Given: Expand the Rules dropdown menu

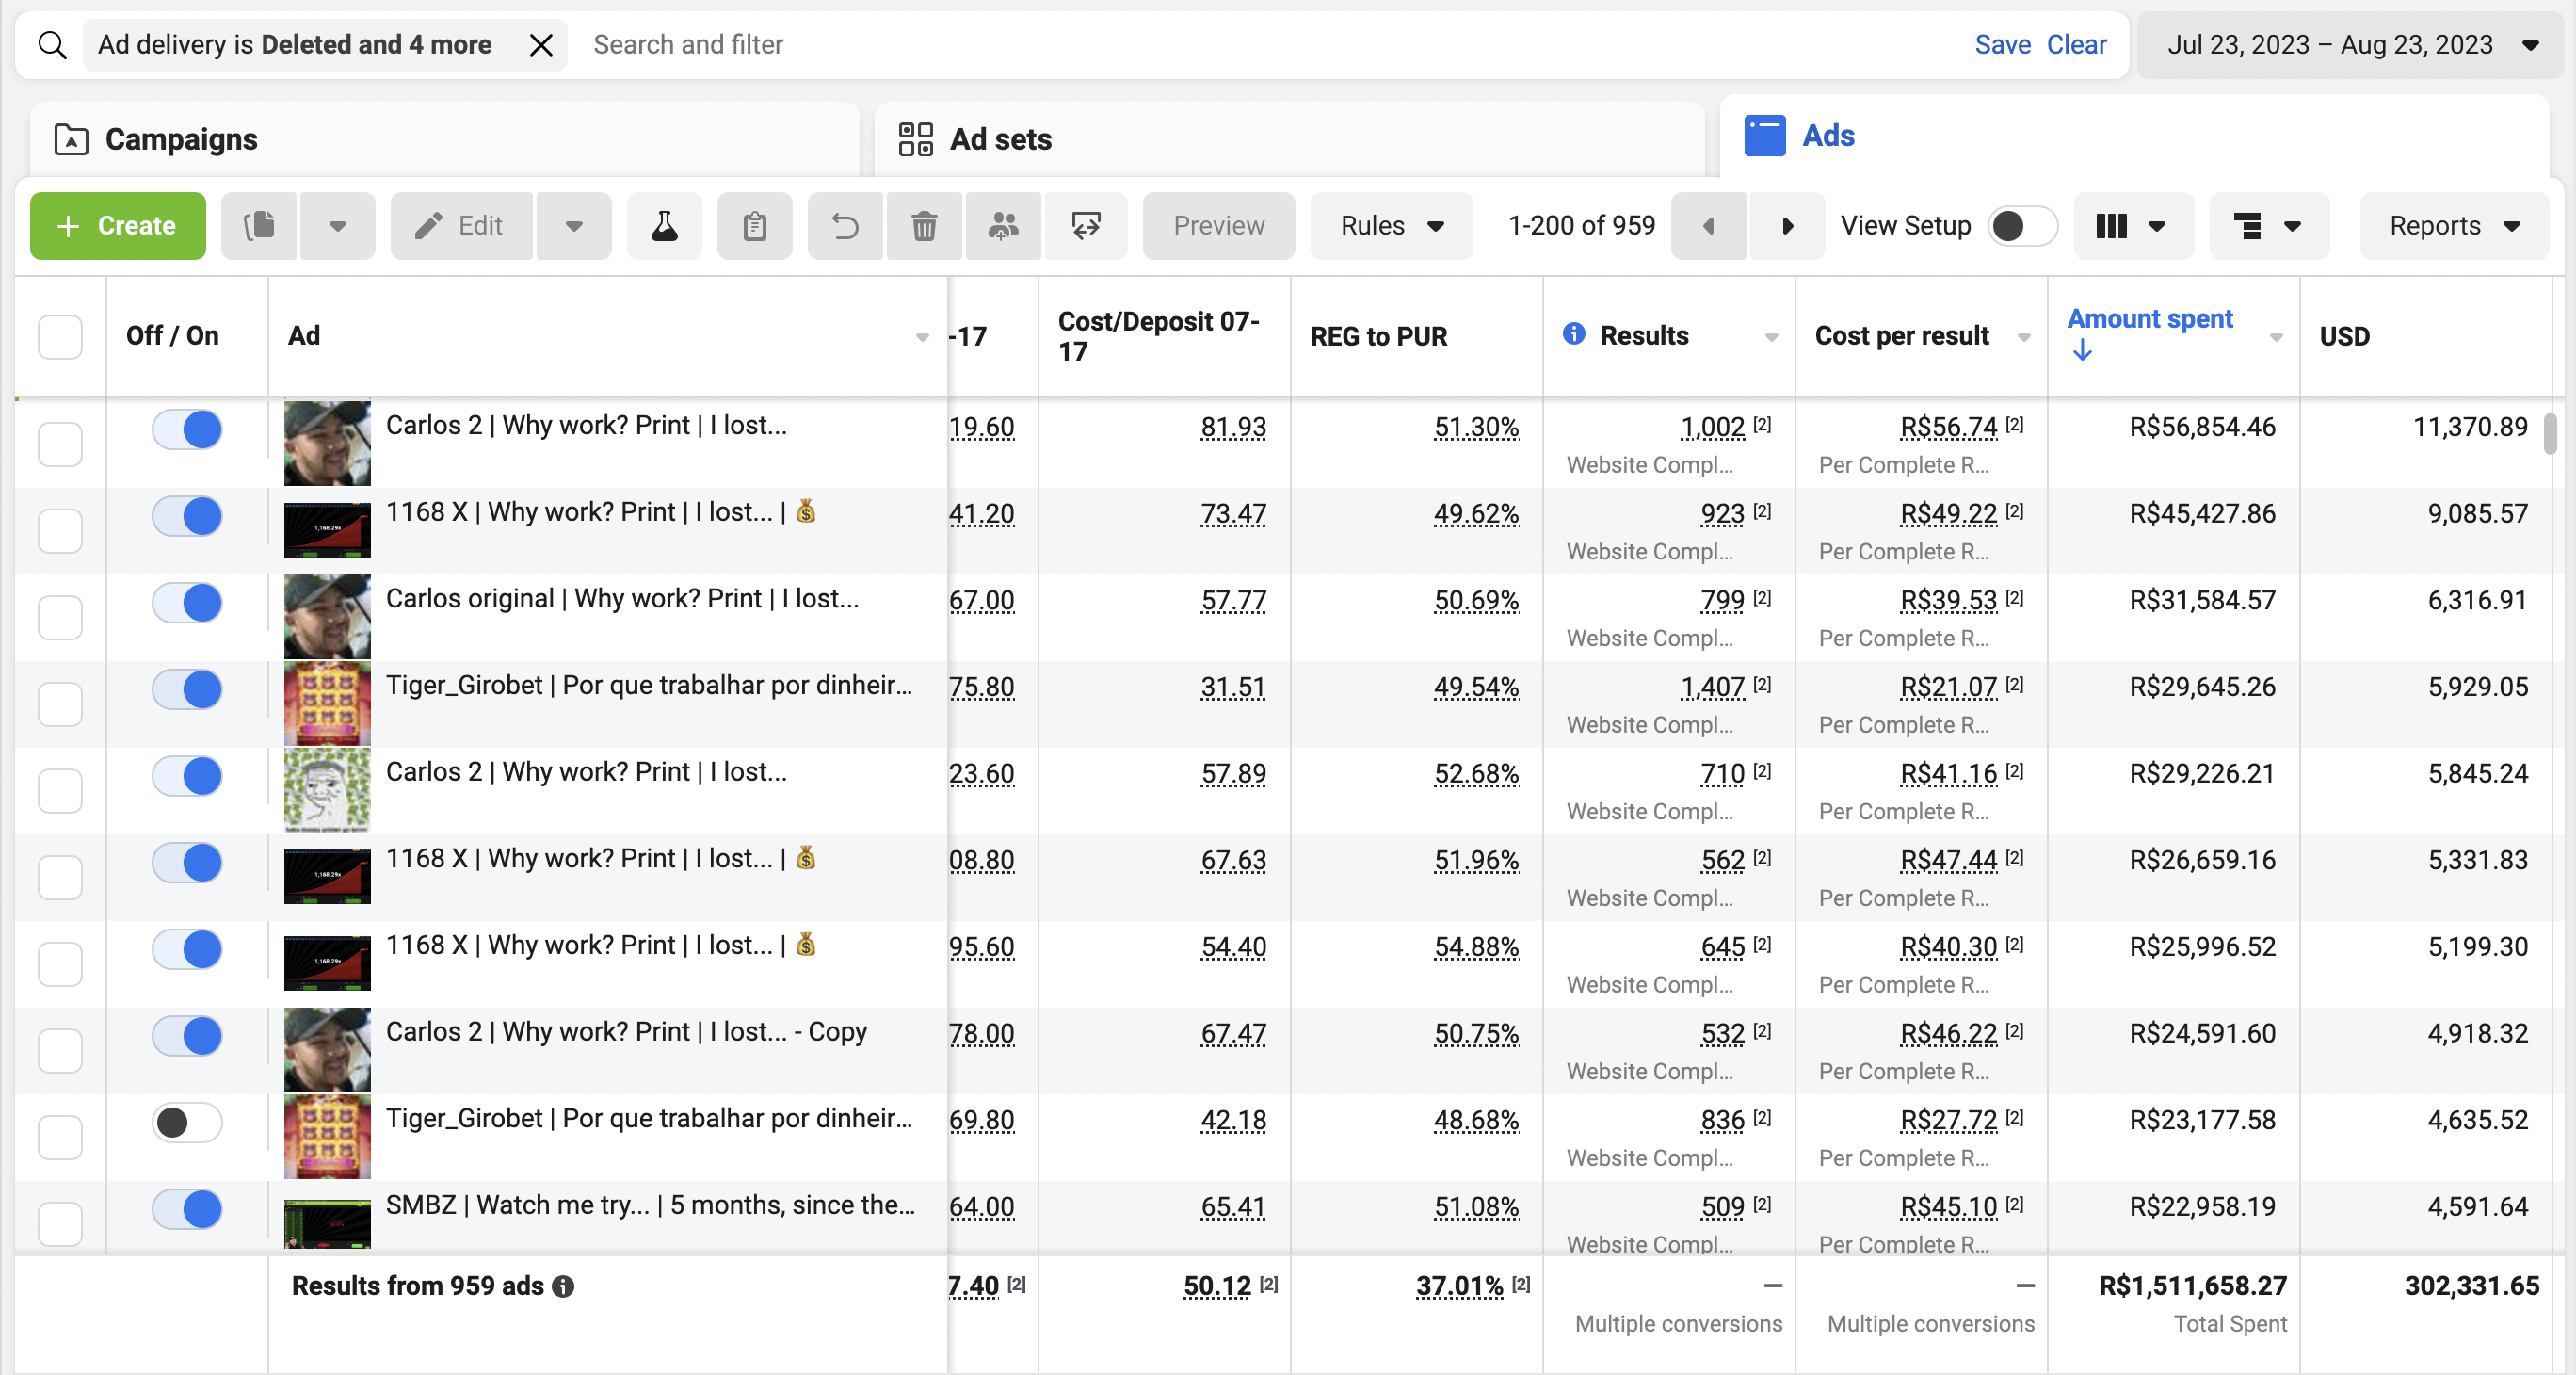Looking at the screenshot, I should click(x=1391, y=226).
